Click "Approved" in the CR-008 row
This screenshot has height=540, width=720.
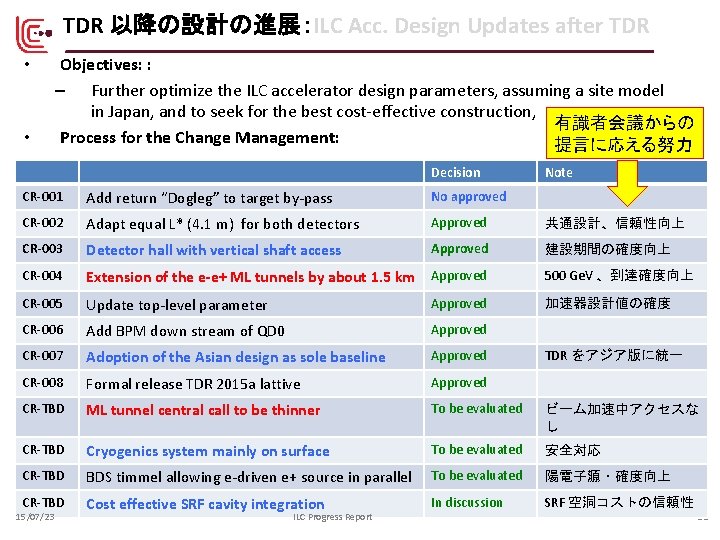[459, 383]
